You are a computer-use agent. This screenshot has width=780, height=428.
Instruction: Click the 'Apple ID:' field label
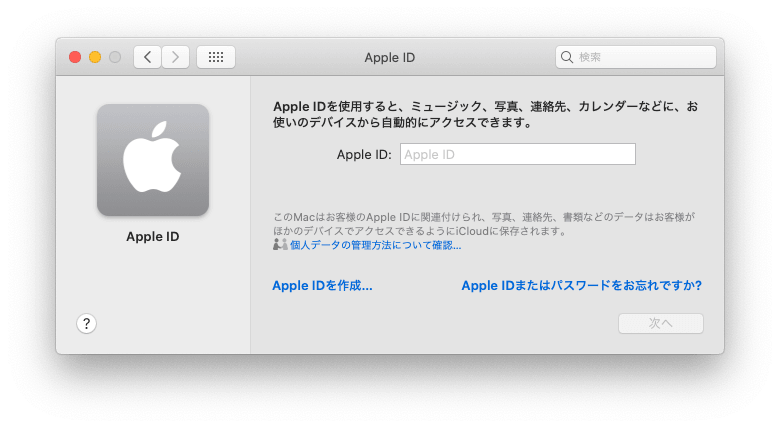[364, 155]
